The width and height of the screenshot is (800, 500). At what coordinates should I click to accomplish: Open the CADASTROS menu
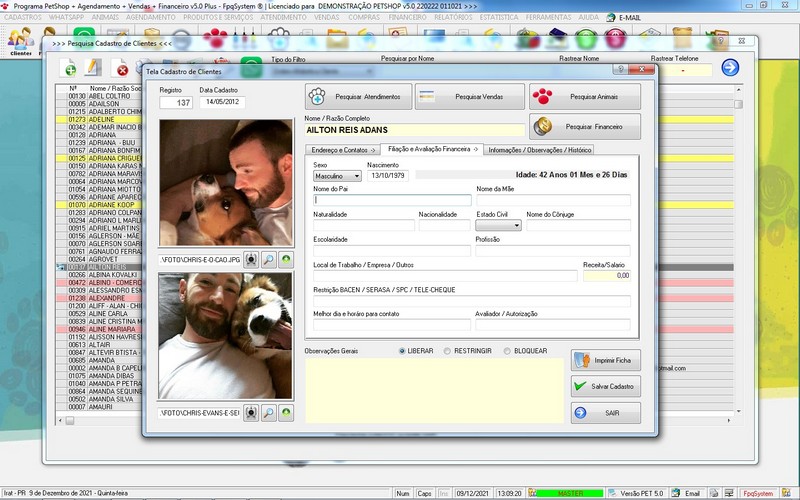(22, 17)
